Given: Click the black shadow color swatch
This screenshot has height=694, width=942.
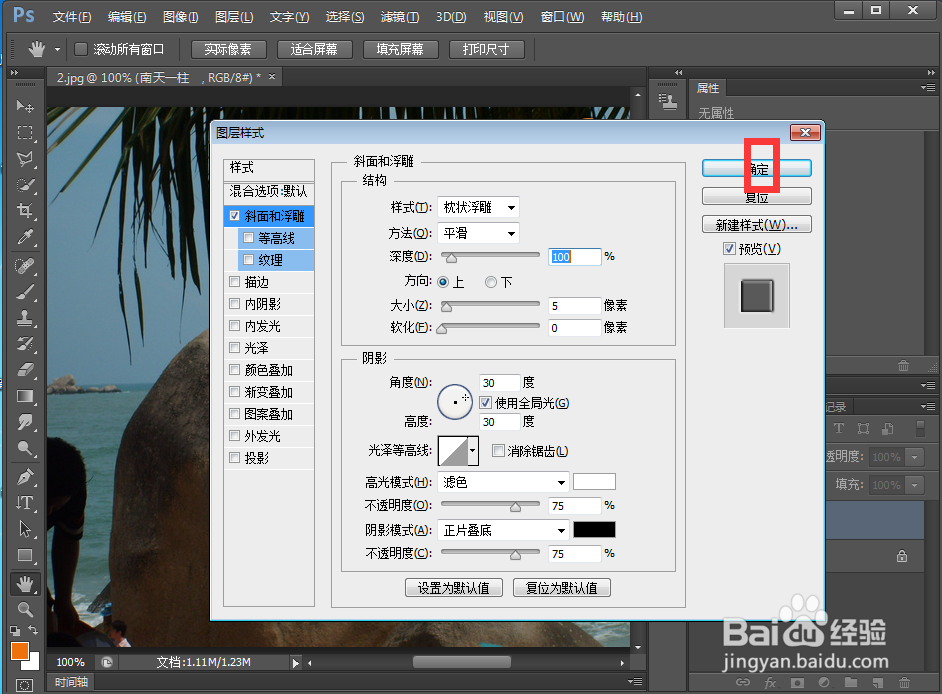Looking at the screenshot, I should click(x=594, y=529).
